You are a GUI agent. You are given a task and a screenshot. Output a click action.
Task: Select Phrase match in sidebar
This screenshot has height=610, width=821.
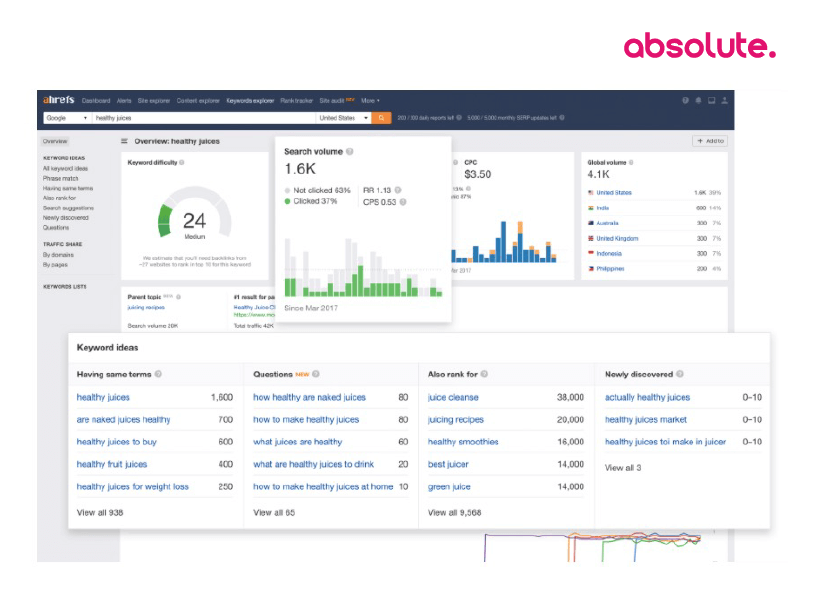click(61, 179)
